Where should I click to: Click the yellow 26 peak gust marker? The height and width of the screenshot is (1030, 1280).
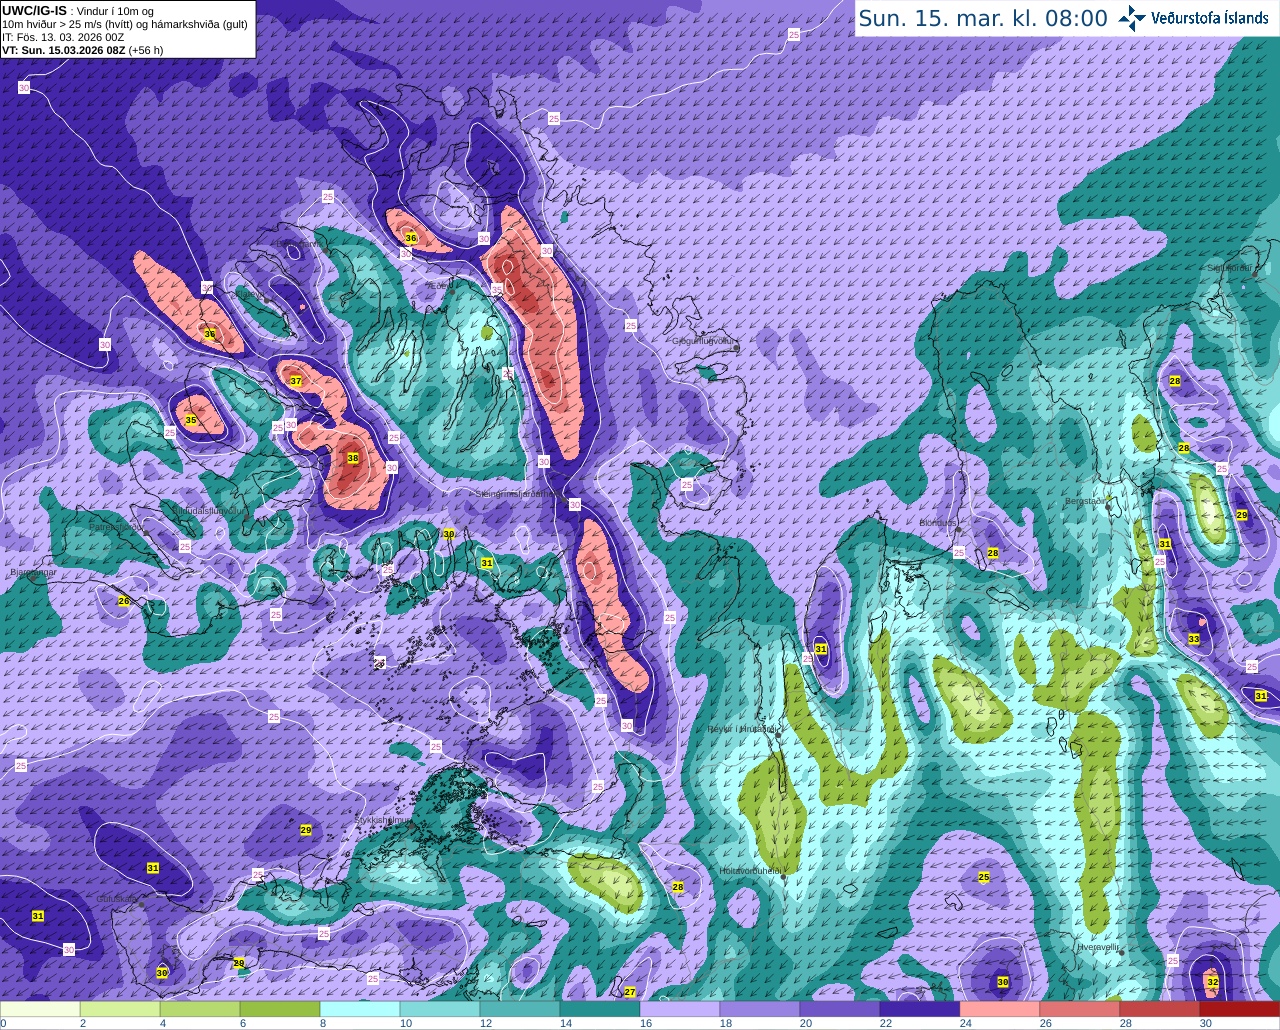click(x=124, y=601)
